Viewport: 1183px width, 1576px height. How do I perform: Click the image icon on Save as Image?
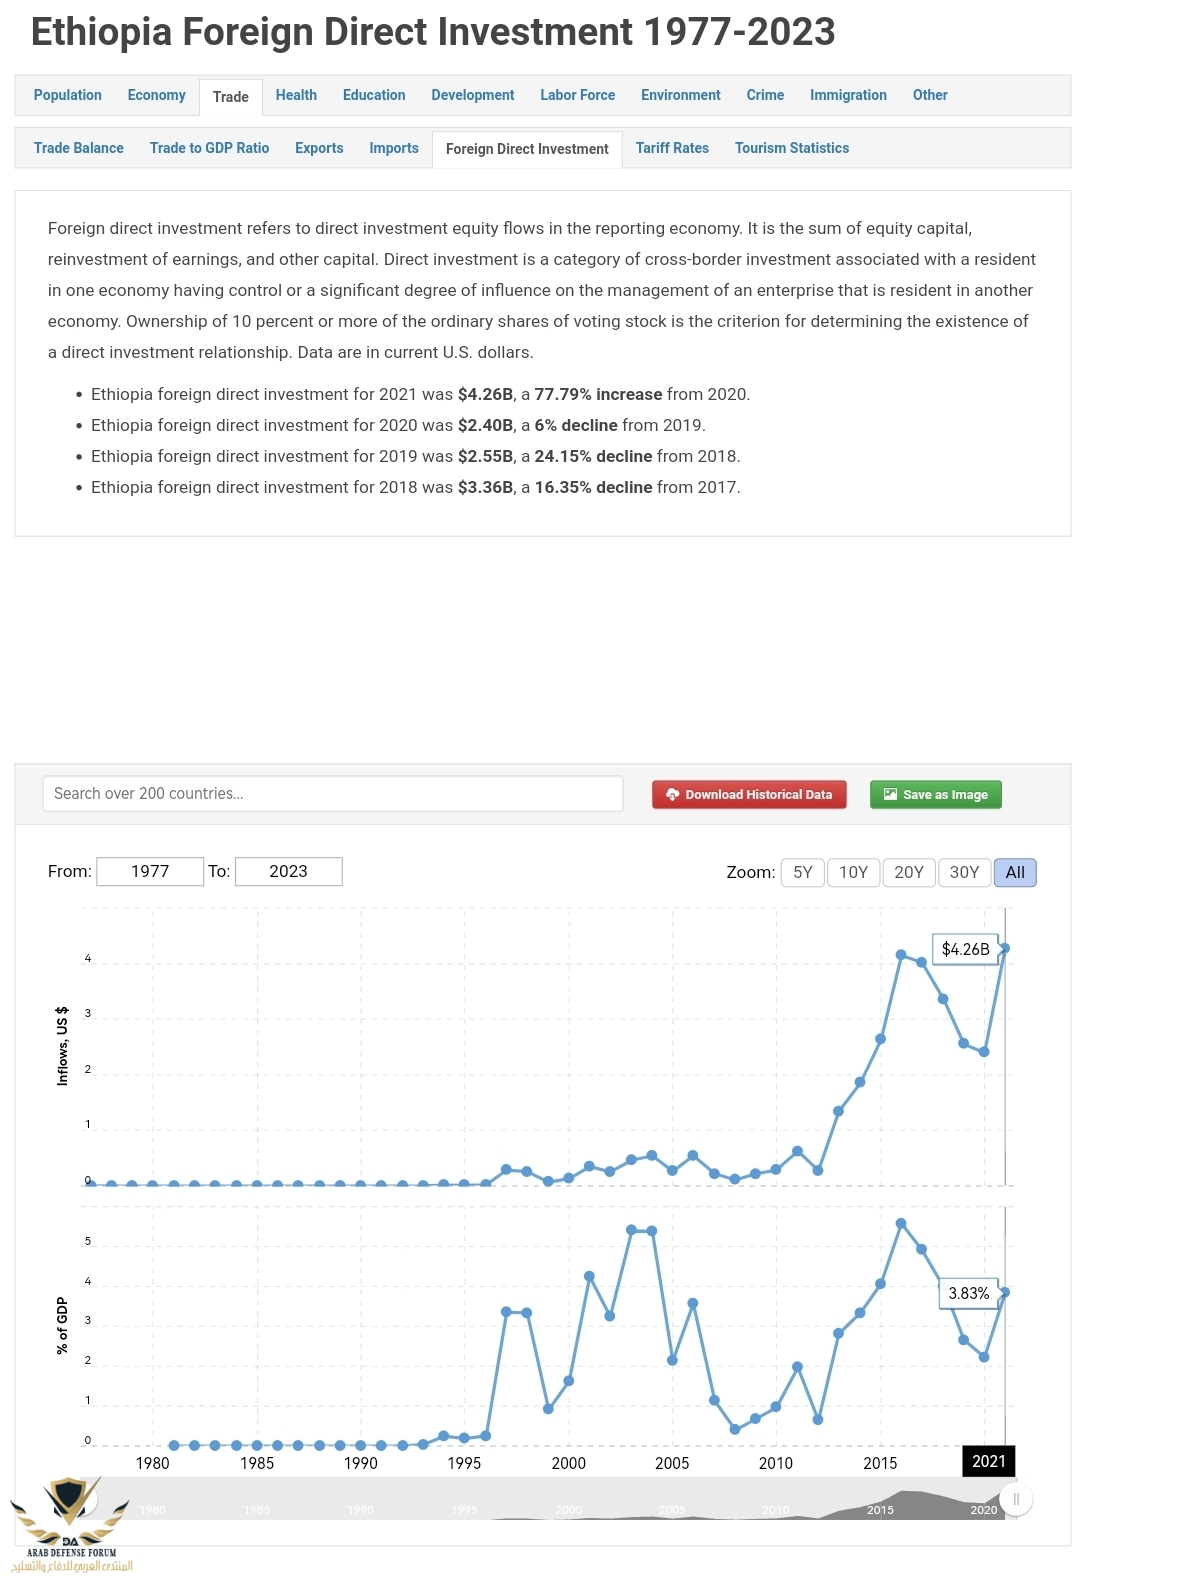890,795
